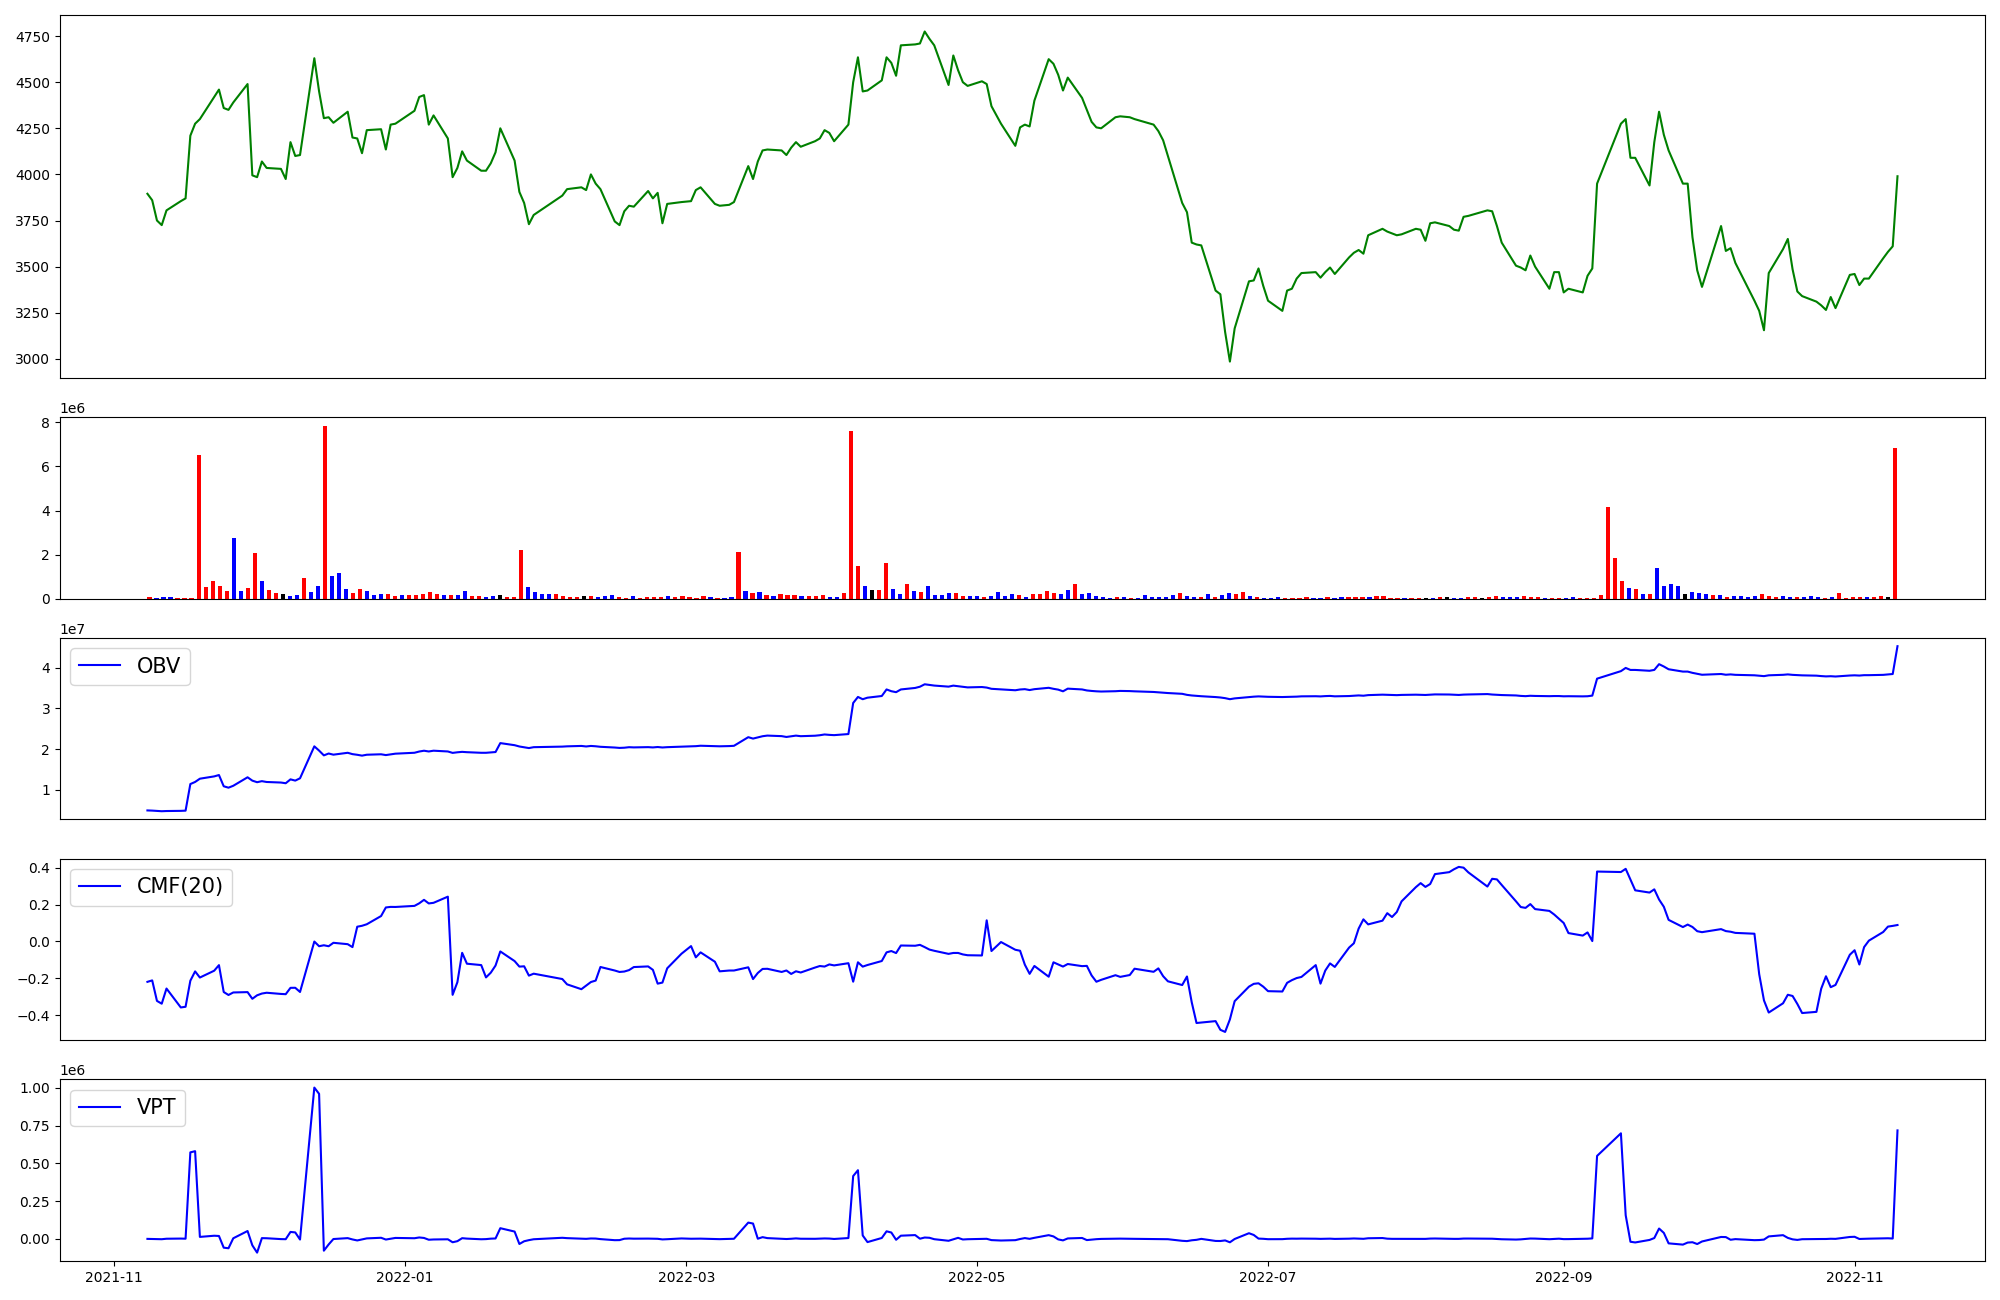
Task: Click the 2022-09 x-axis date label
Action: (1563, 1277)
